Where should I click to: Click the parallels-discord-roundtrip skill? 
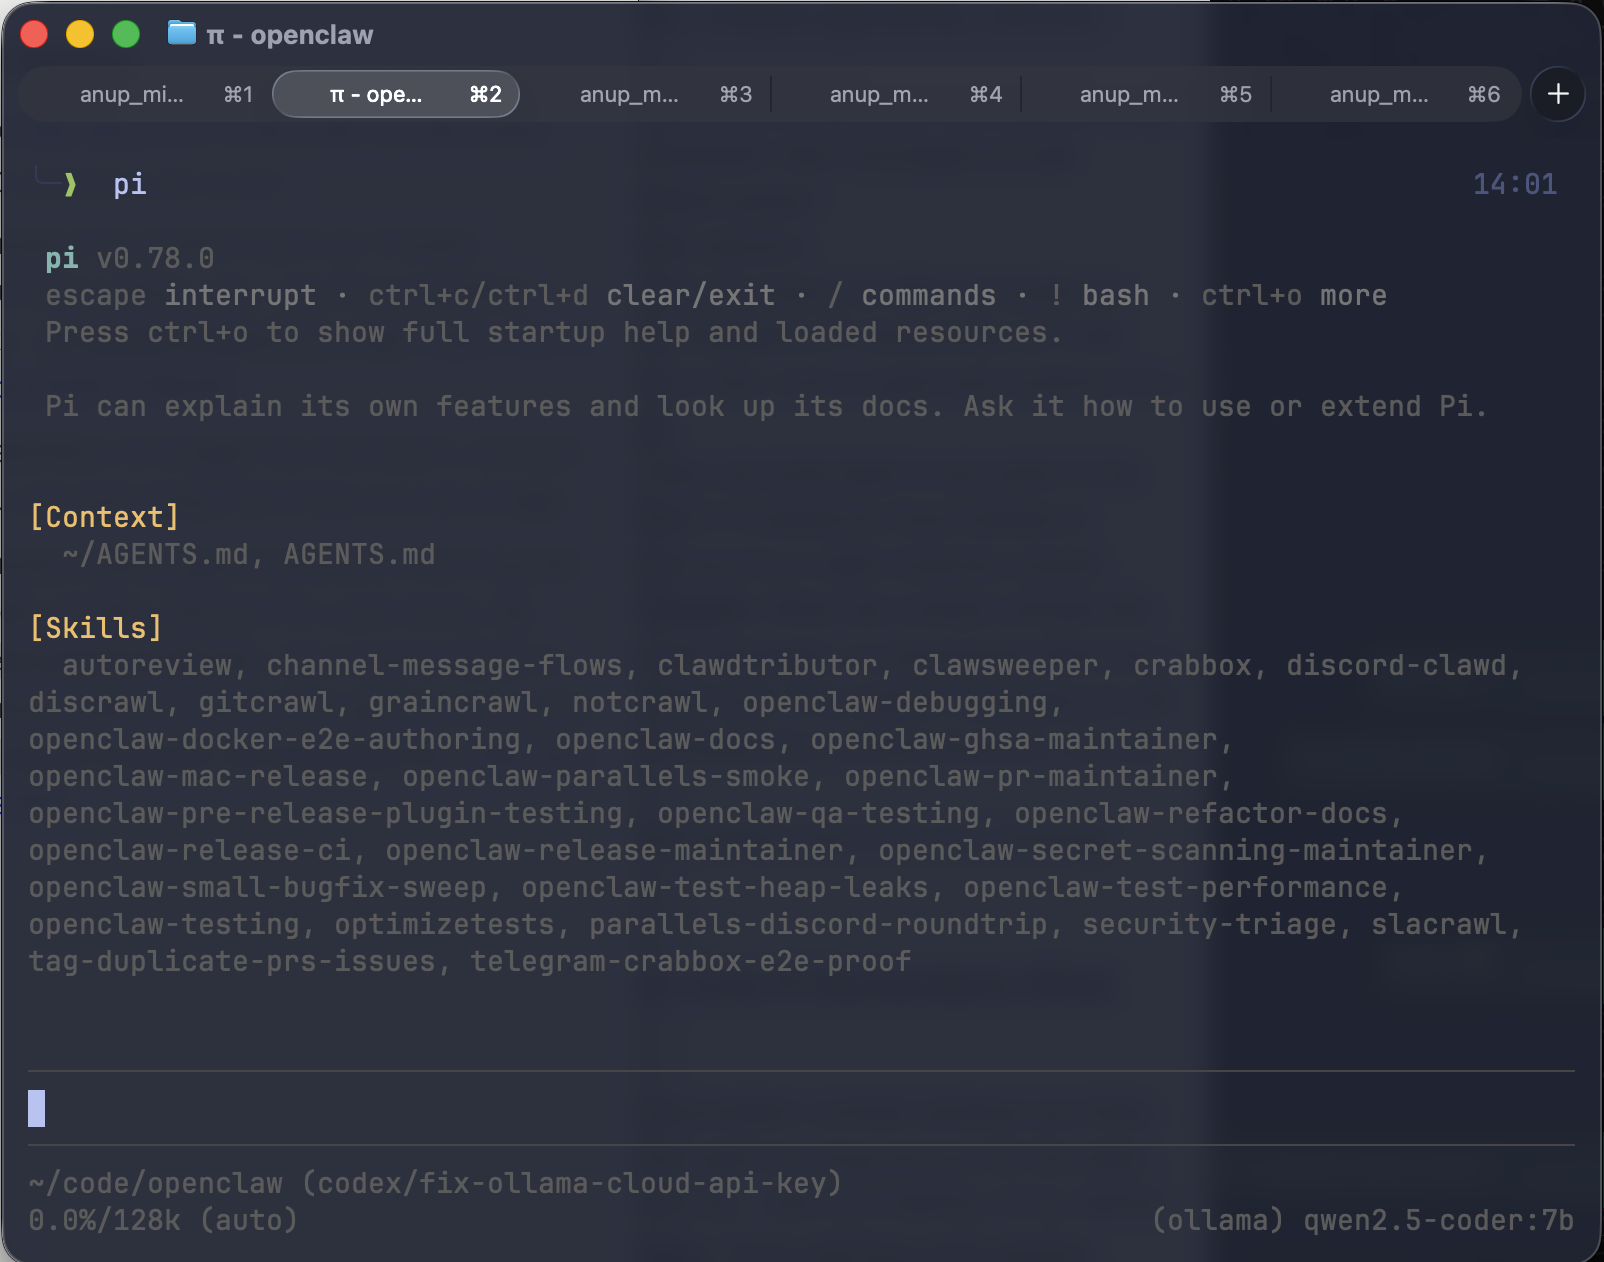coord(818,924)
